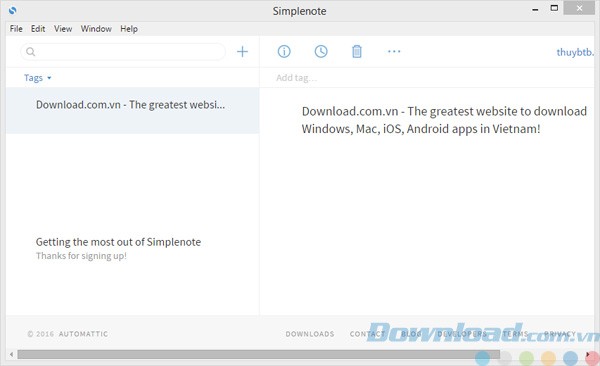Open the three-dots more options menu
The width and height of the screenshot is (600, 366).
pyautogui.click(x=394, y=51)
